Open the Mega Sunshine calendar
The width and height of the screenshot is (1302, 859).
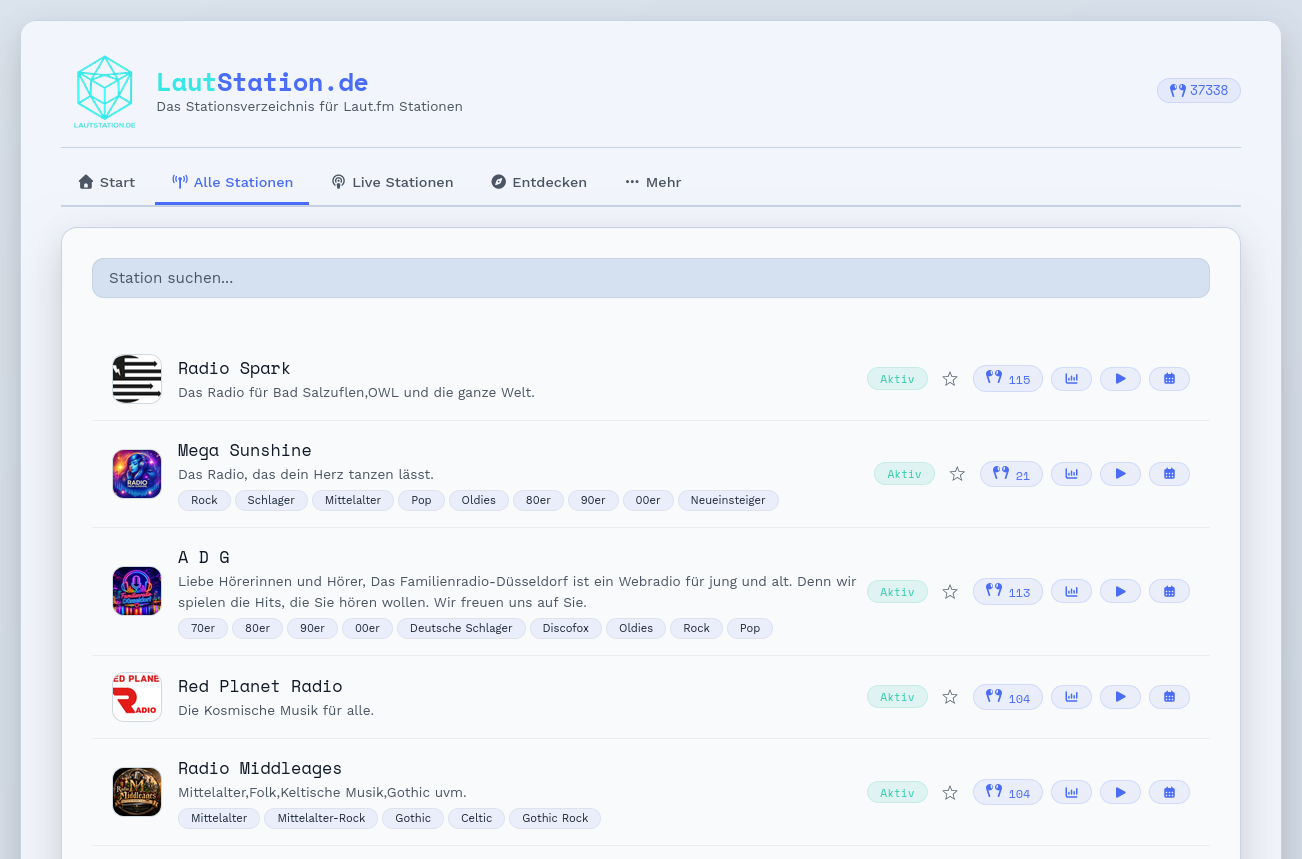coord(1169,474)
